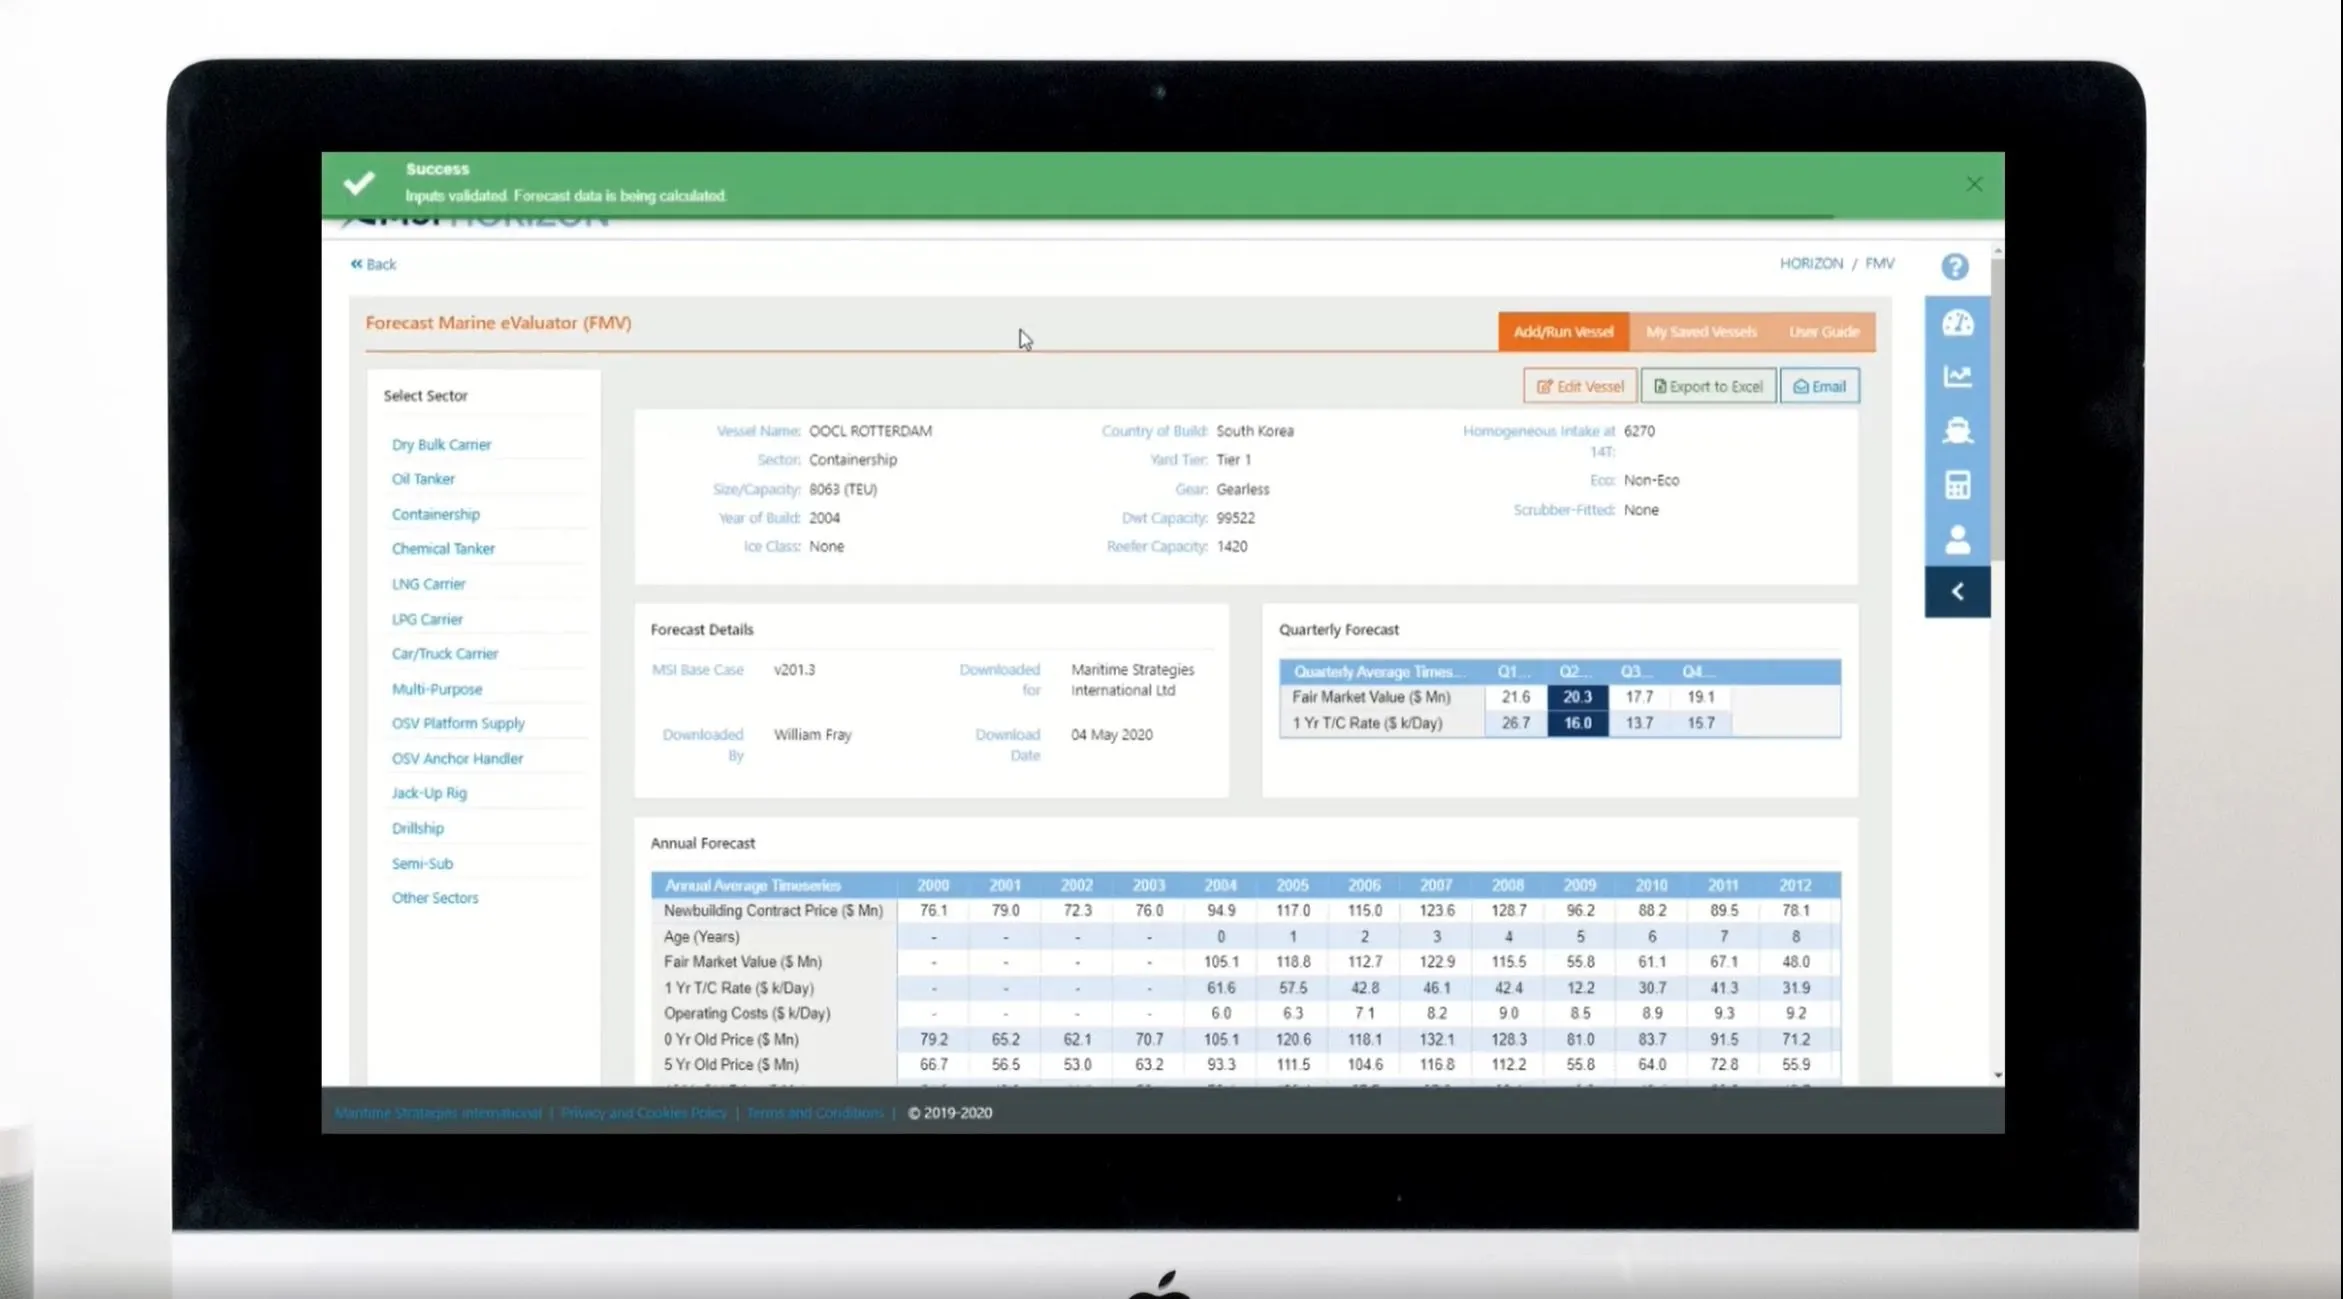Click the FMV breadcrumb link

tap(1879, 263)
